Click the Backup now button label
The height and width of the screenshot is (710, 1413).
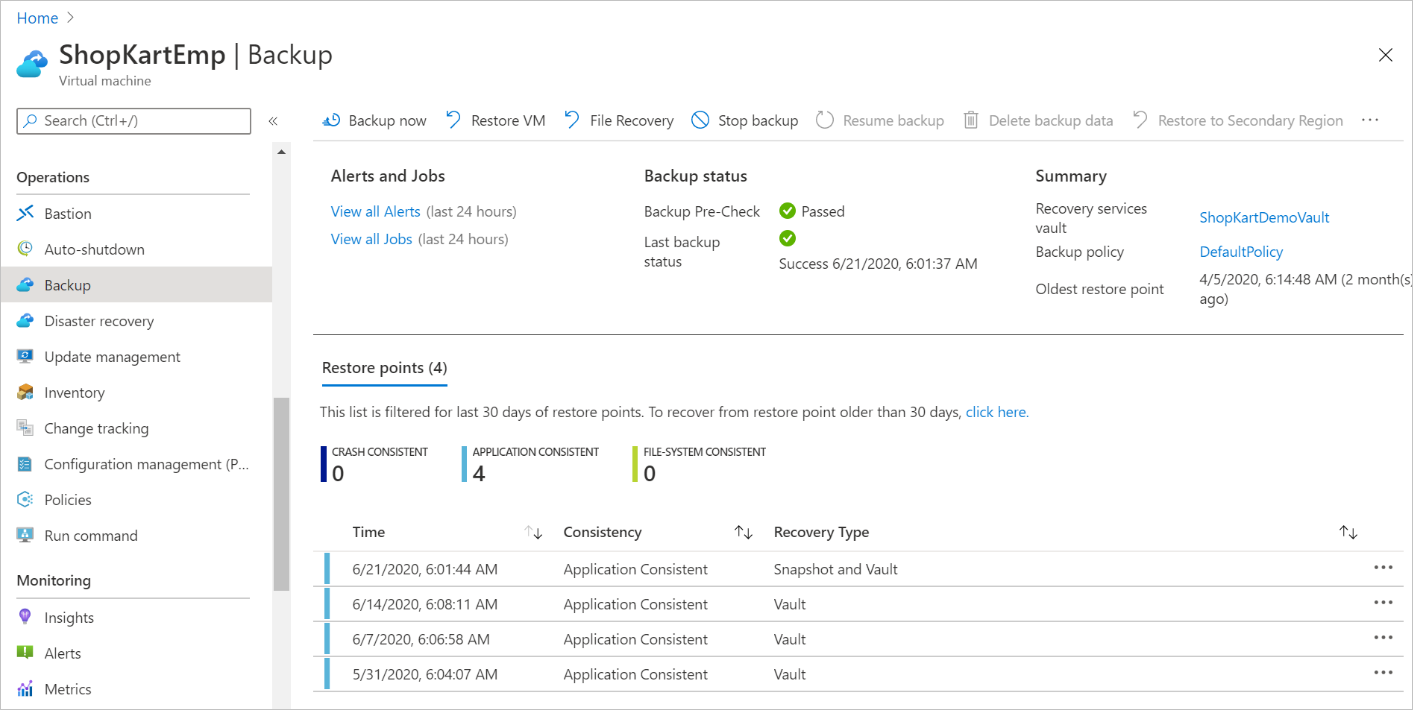387,121
